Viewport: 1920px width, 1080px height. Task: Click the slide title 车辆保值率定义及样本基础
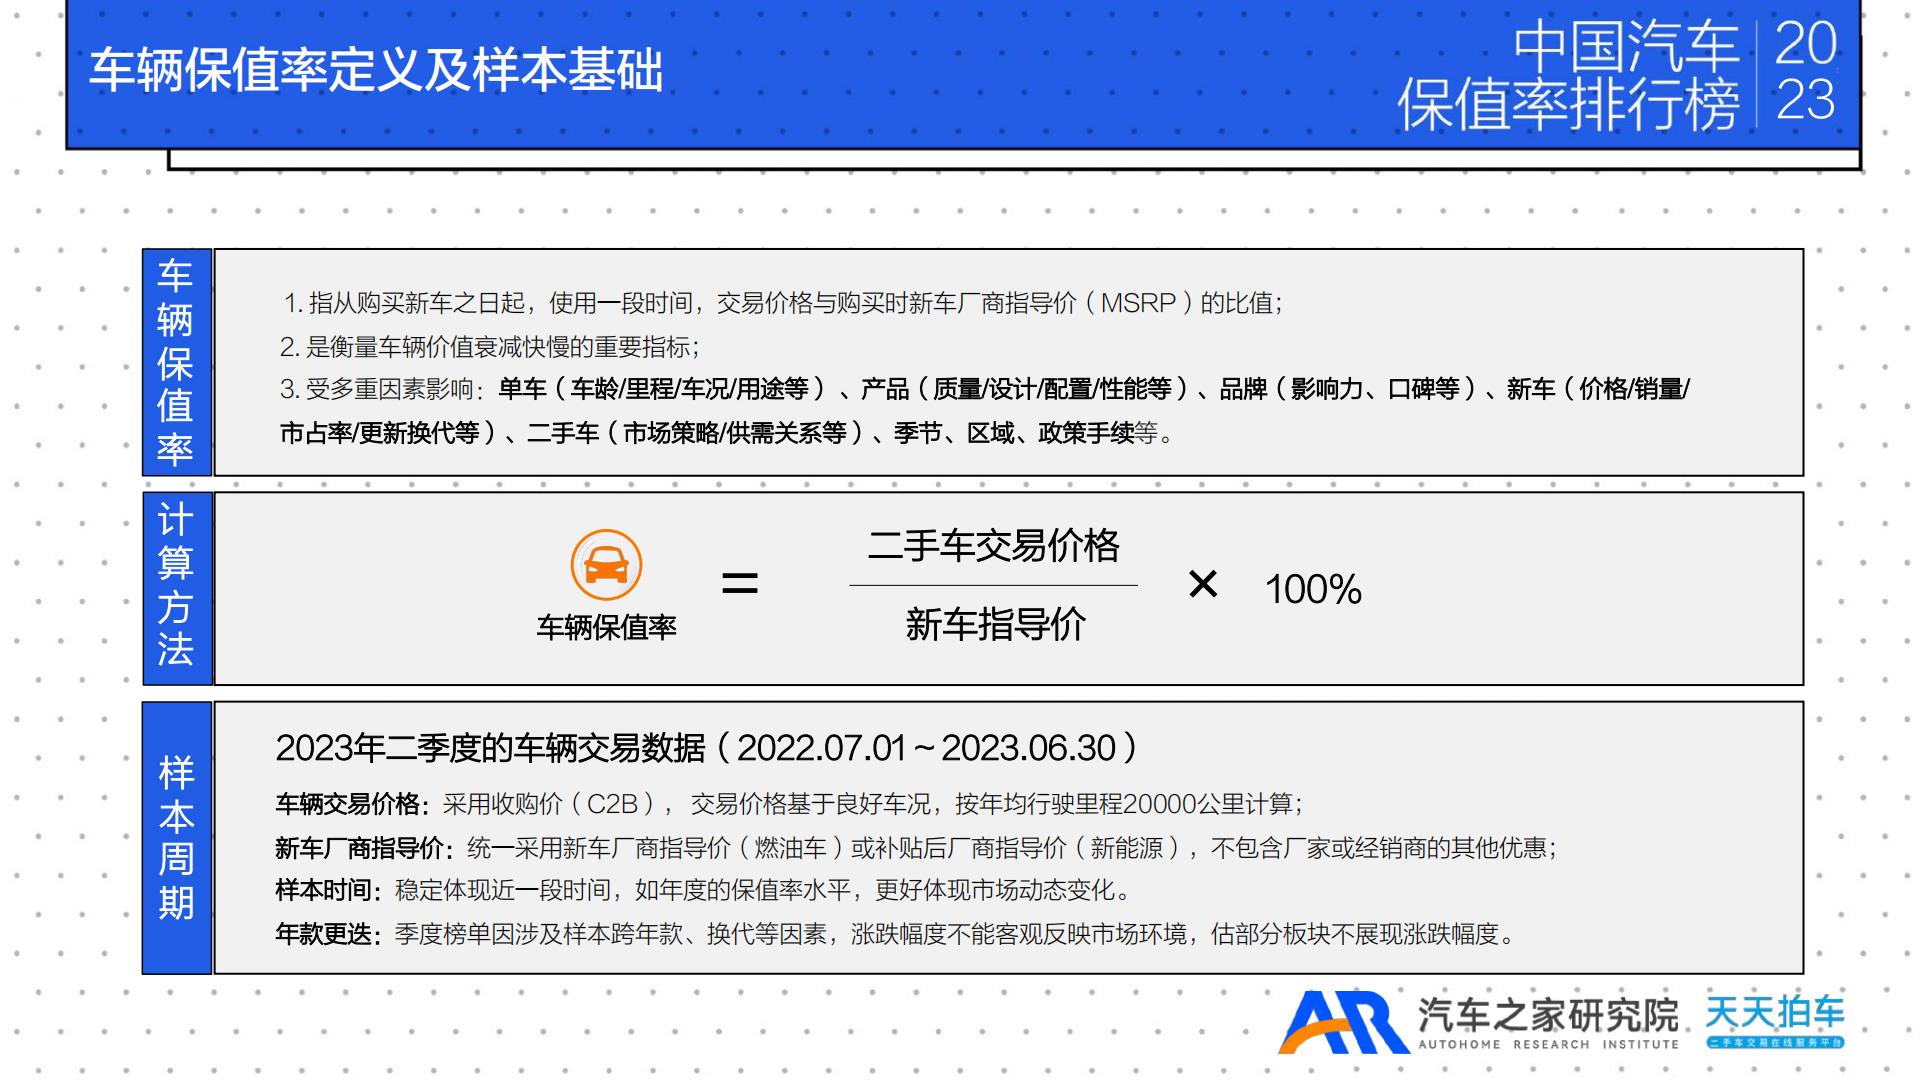click(376, 71)
